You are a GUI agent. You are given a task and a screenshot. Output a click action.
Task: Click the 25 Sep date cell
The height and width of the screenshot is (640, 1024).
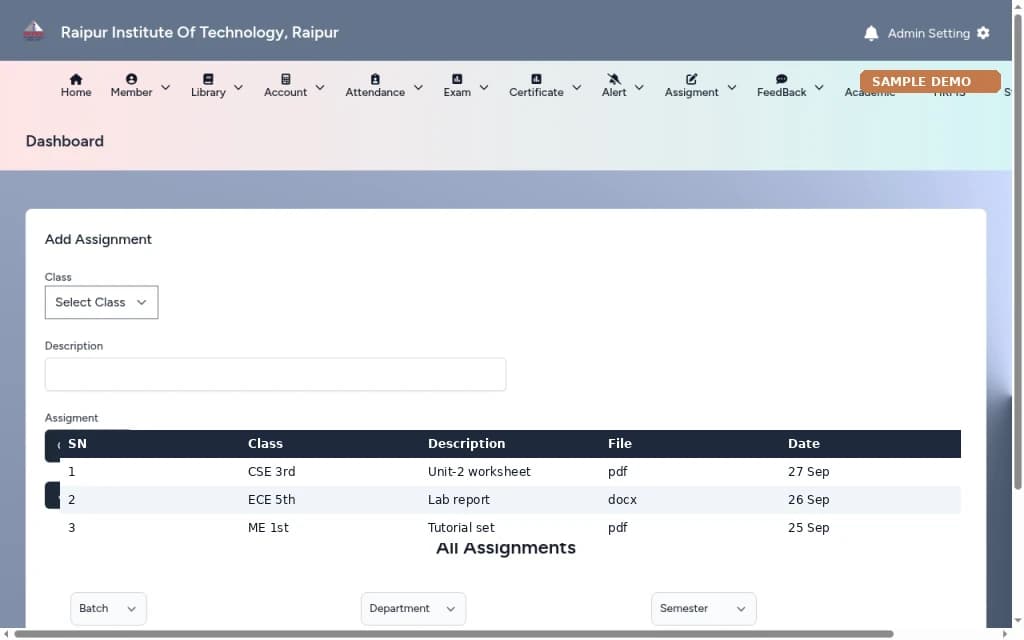808,528
